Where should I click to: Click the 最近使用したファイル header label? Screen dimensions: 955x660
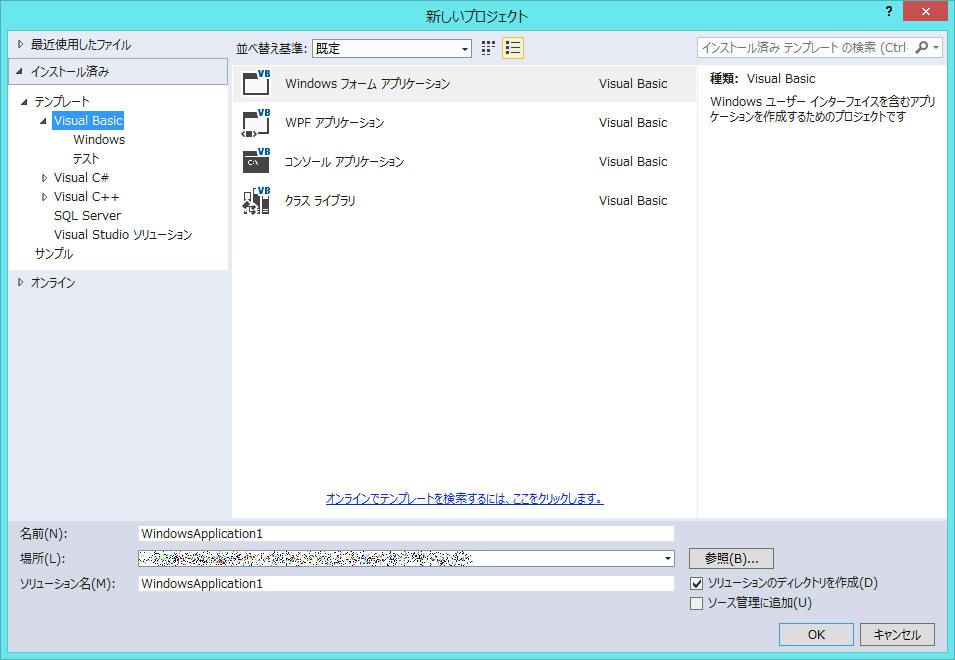pos(81,44)
